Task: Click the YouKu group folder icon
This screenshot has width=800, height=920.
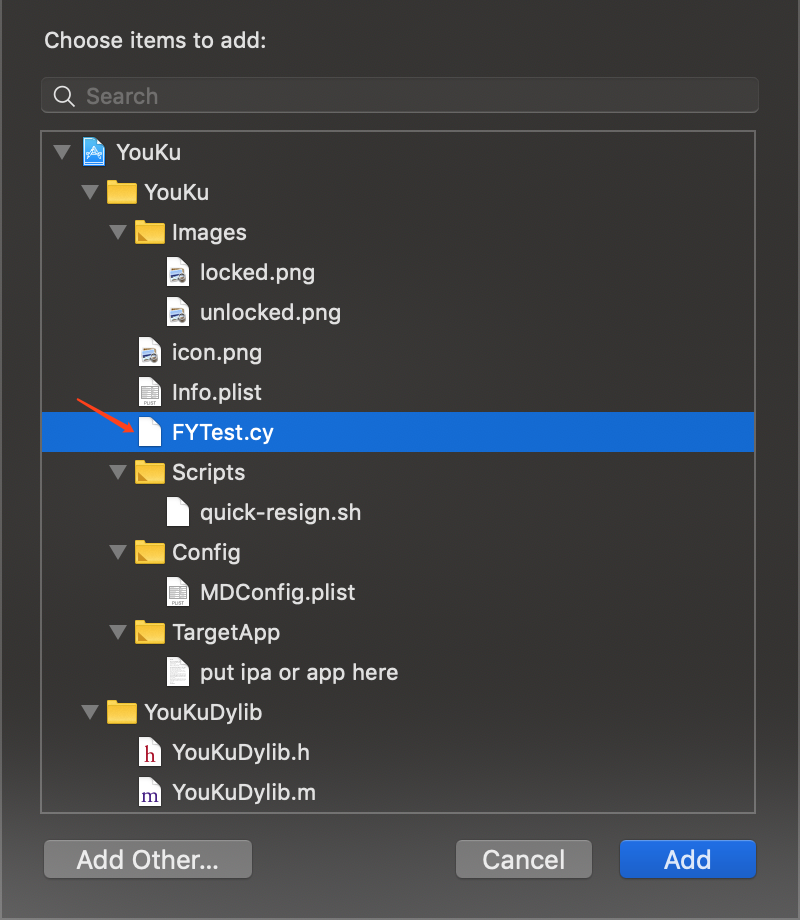Action: (x=121, y=192)
